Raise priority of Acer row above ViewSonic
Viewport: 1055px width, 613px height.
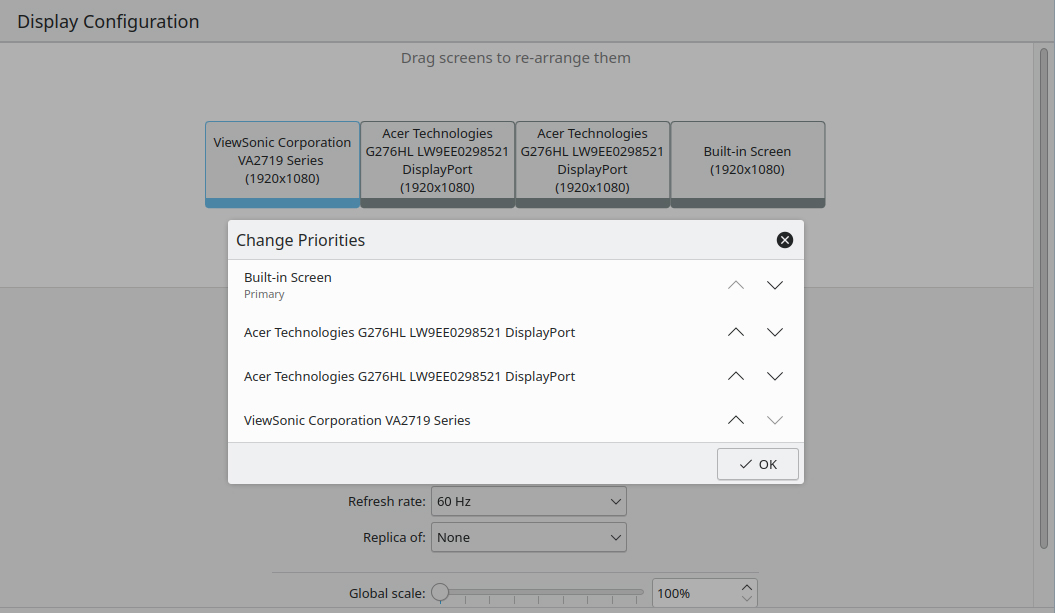click(x=736, y=376)
